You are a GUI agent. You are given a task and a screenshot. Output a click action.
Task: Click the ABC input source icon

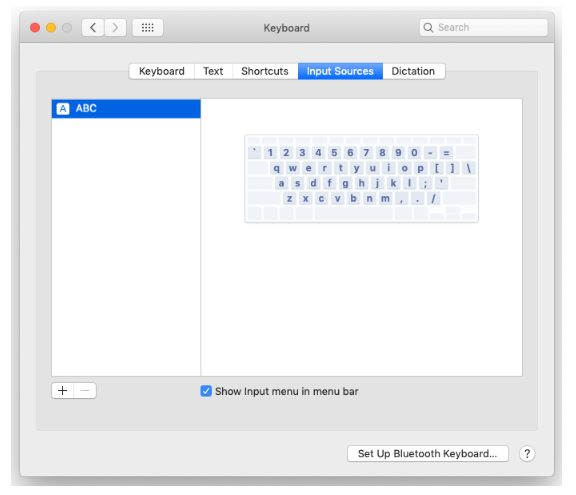click(x=63, y=109)
